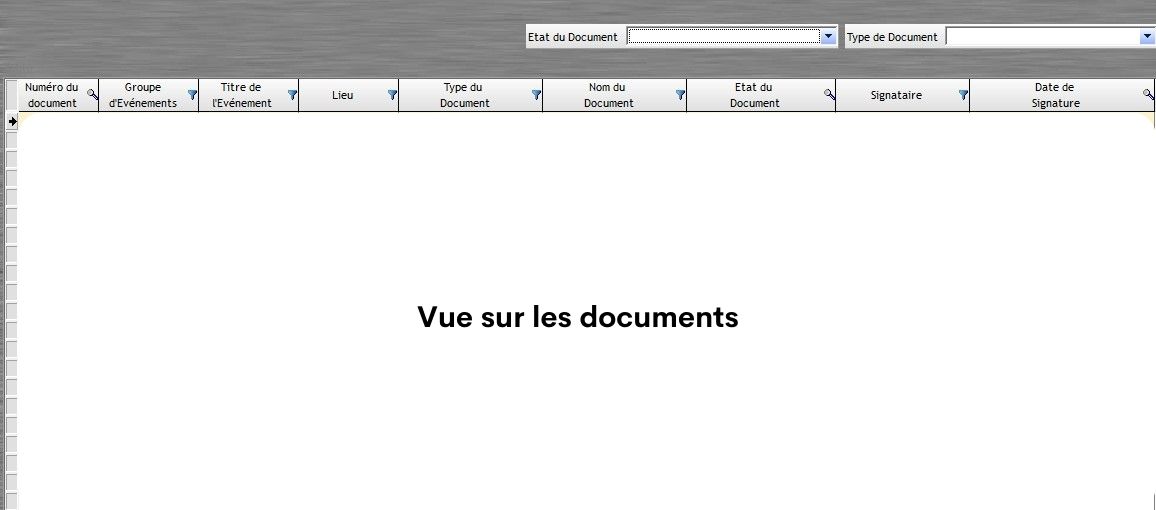
Task: Click the Lieu column header label
Action: pyautogui.click(x=342, y=95)
